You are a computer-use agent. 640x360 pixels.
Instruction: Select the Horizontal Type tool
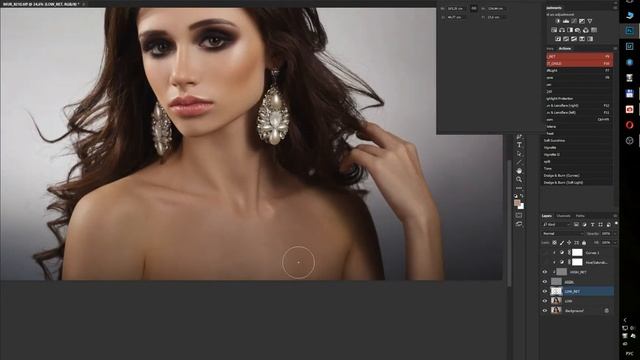click(519, 145)
